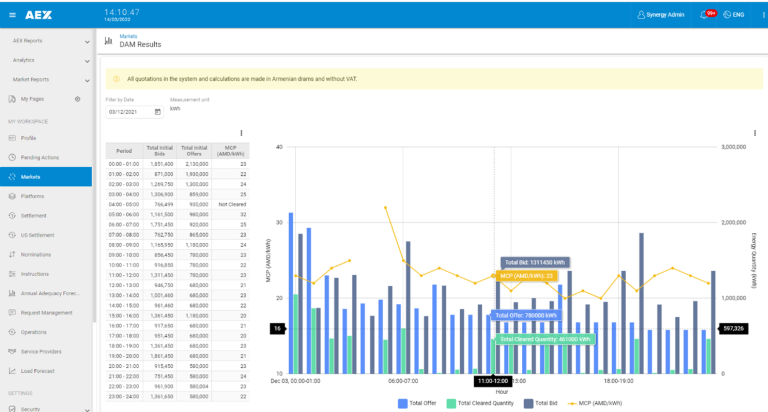Click the DAM Results chart icon

pos(109,41)
